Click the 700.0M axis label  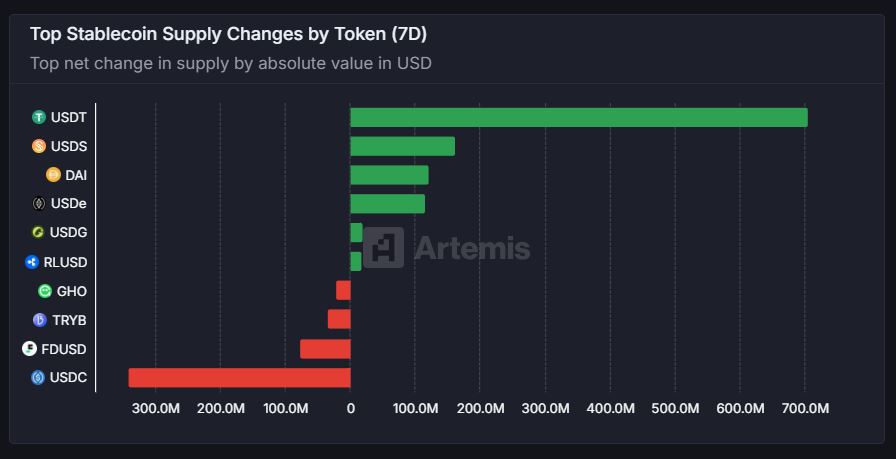click(x=805, y=408)
